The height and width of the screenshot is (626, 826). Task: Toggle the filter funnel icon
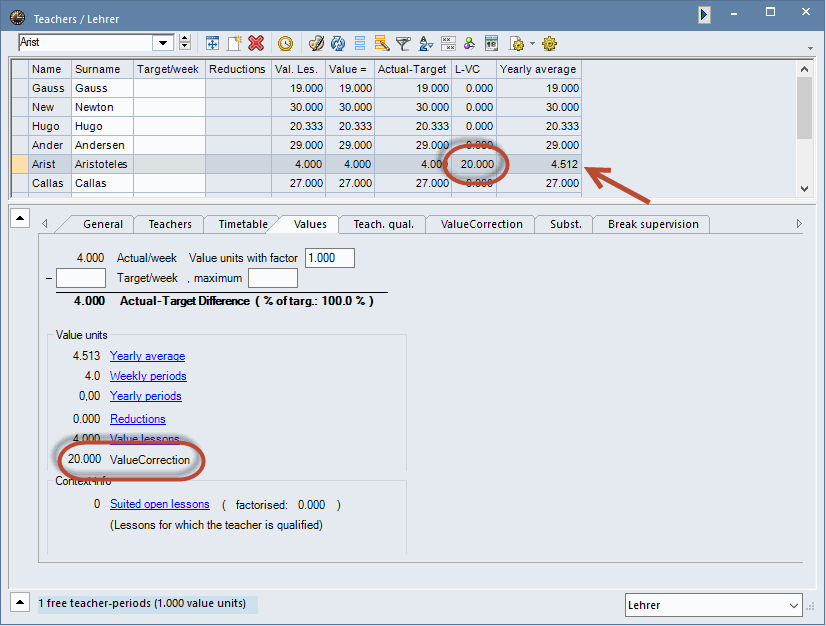403,43
